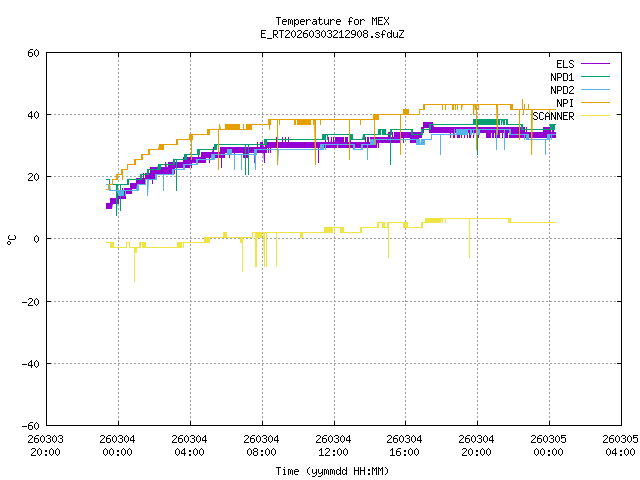Screen dimensions: 640x480
Task: Click the 0 tick on y-axis
Action: (36, 239)
